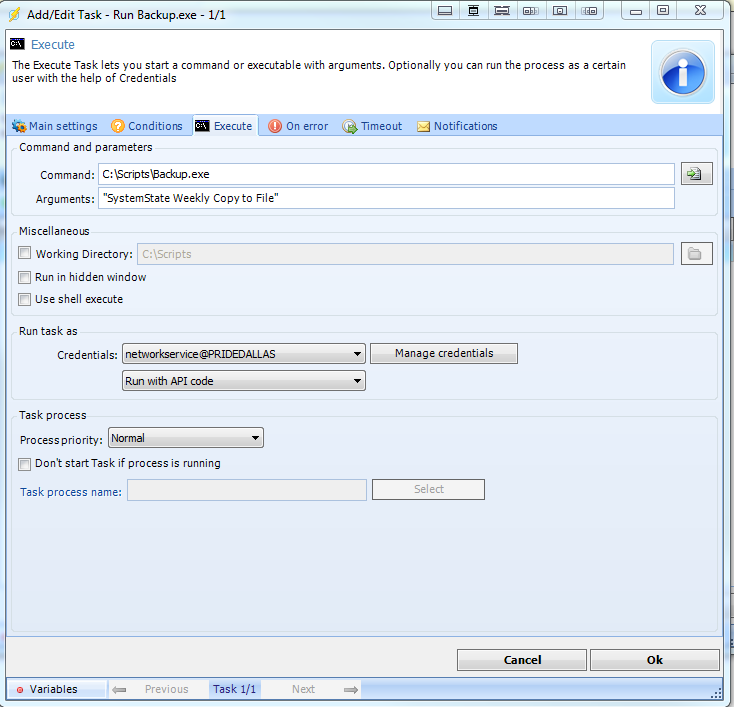Viewport: 734px width, 707px height.
Task: Click the Previous task left arrow
Action: coord(119,689)
